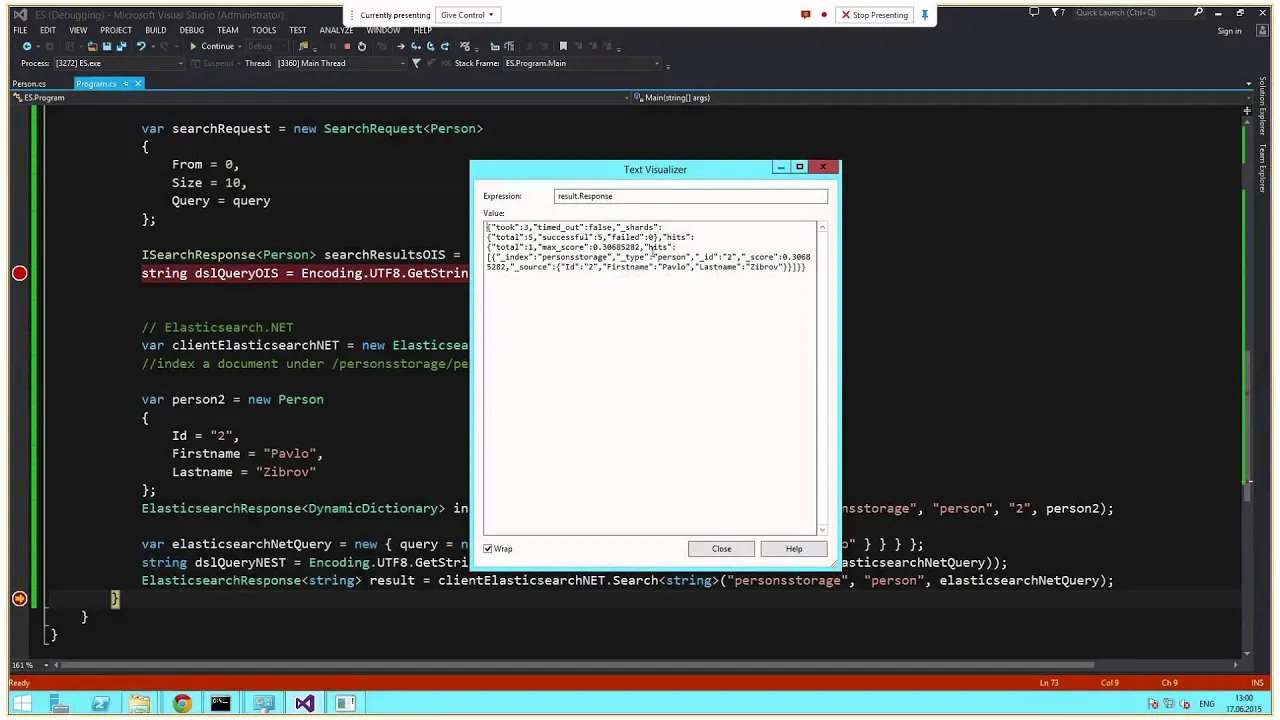The width and height of the screenshot is (1280, 720).
Task: Click the Sign in link
Action: pyautogui.click(x=1229, y=31)
